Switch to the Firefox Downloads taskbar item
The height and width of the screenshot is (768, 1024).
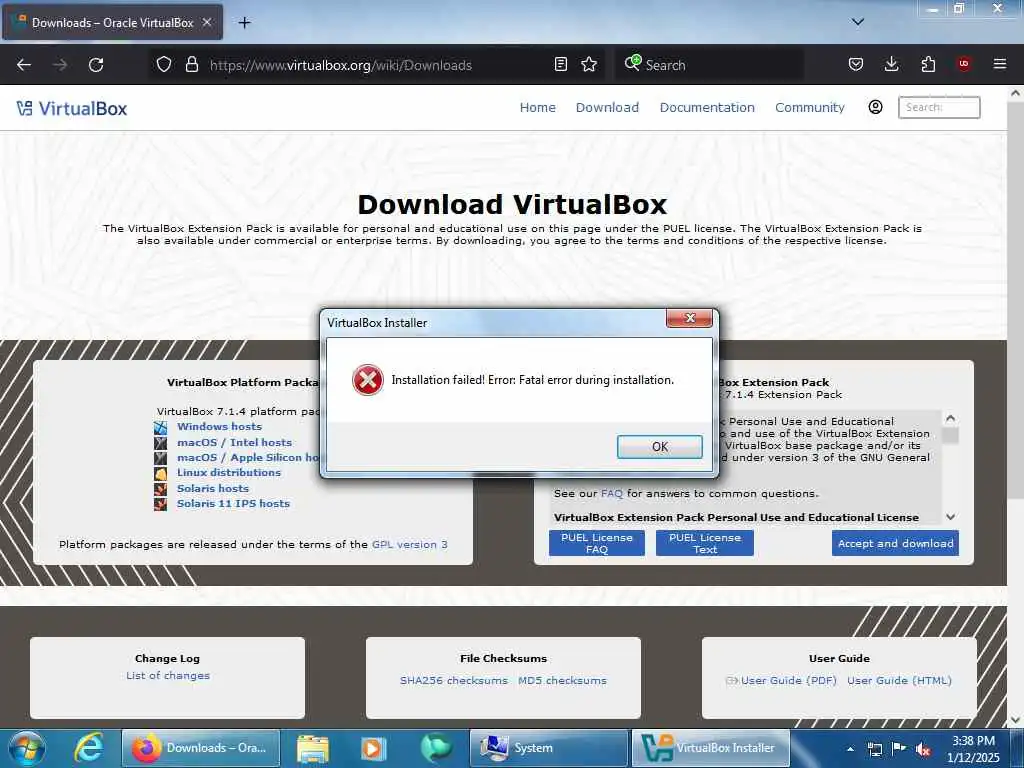pos(201,748)
